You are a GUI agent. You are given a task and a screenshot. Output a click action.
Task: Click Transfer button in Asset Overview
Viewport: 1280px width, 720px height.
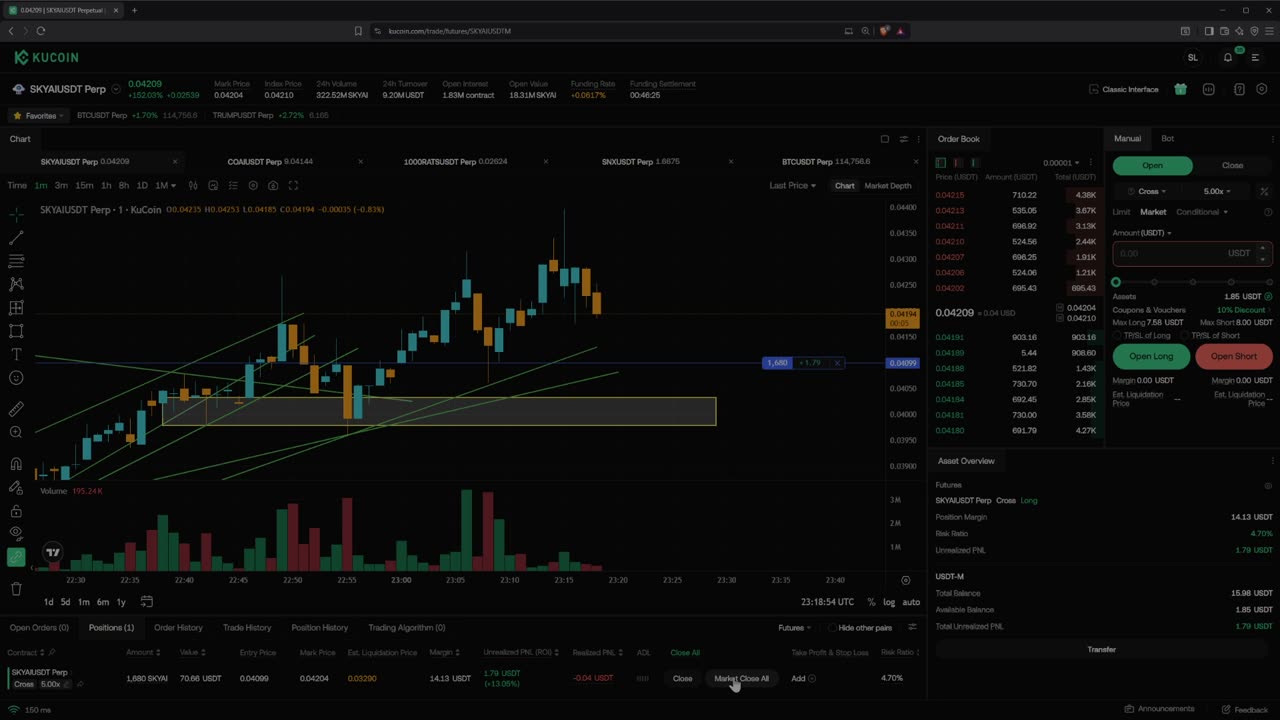[x=1101, y=650]
